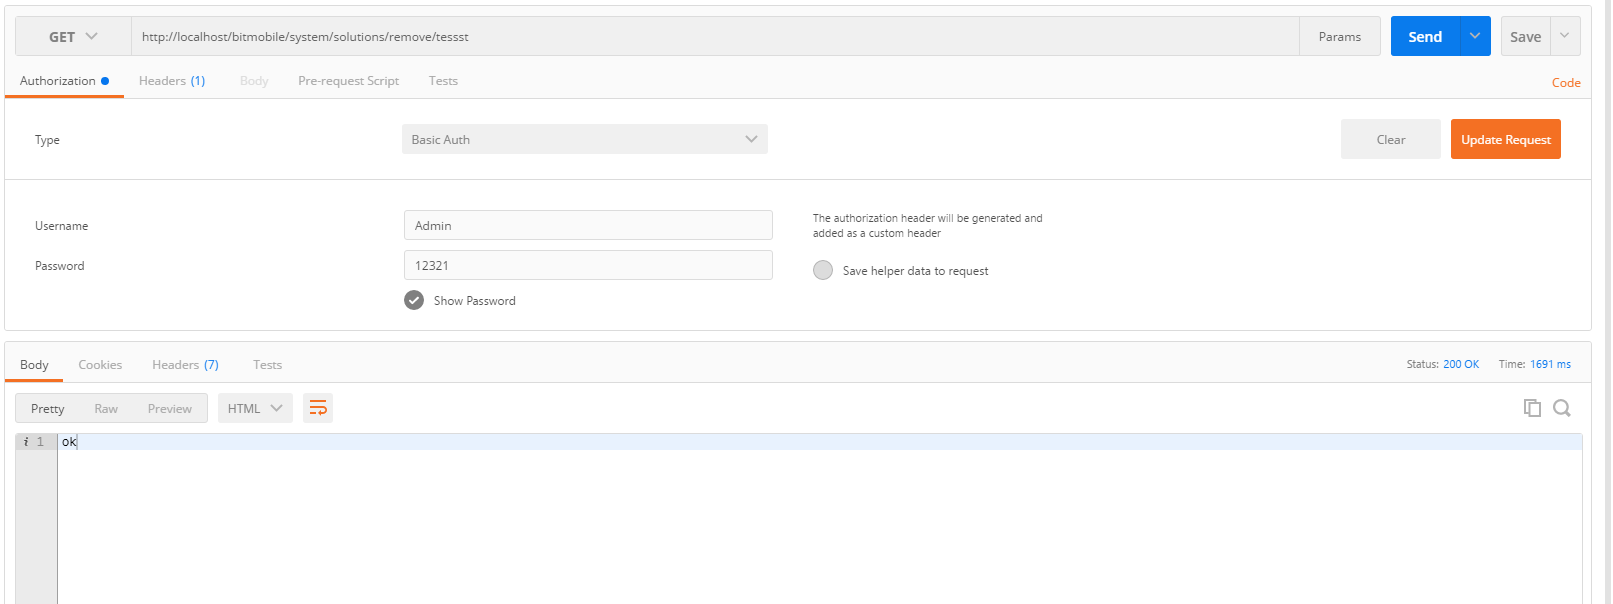This screenshot has width=1613, height=604.
Task: Enable Save helper data to request
Action: [x=823, y=270]
